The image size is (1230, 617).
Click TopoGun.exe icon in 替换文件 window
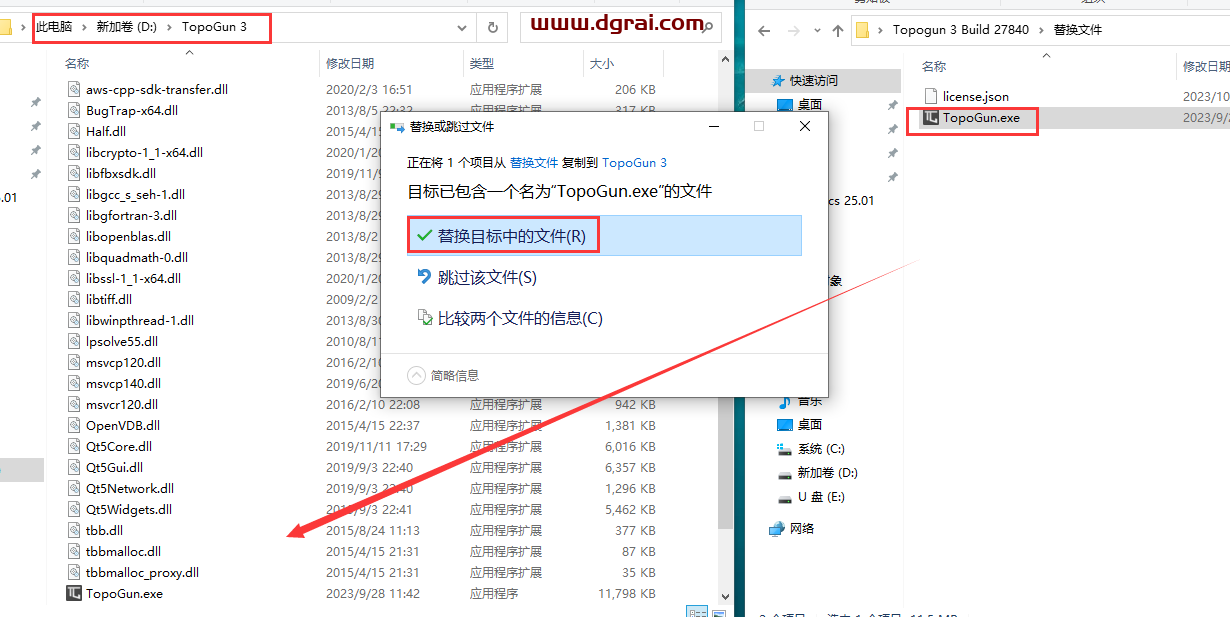(x=930, y=118)
